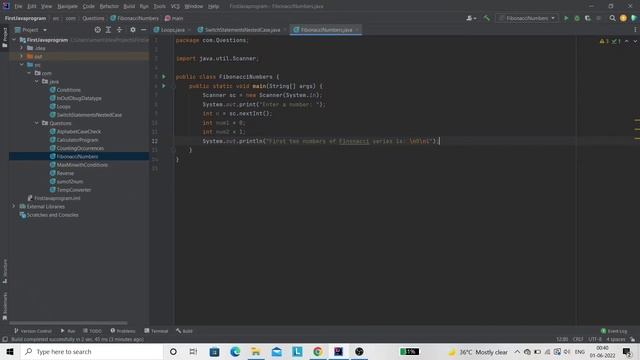640x360 pixels.
Task: Open Build tool window
Action: (x=184, y=331)
